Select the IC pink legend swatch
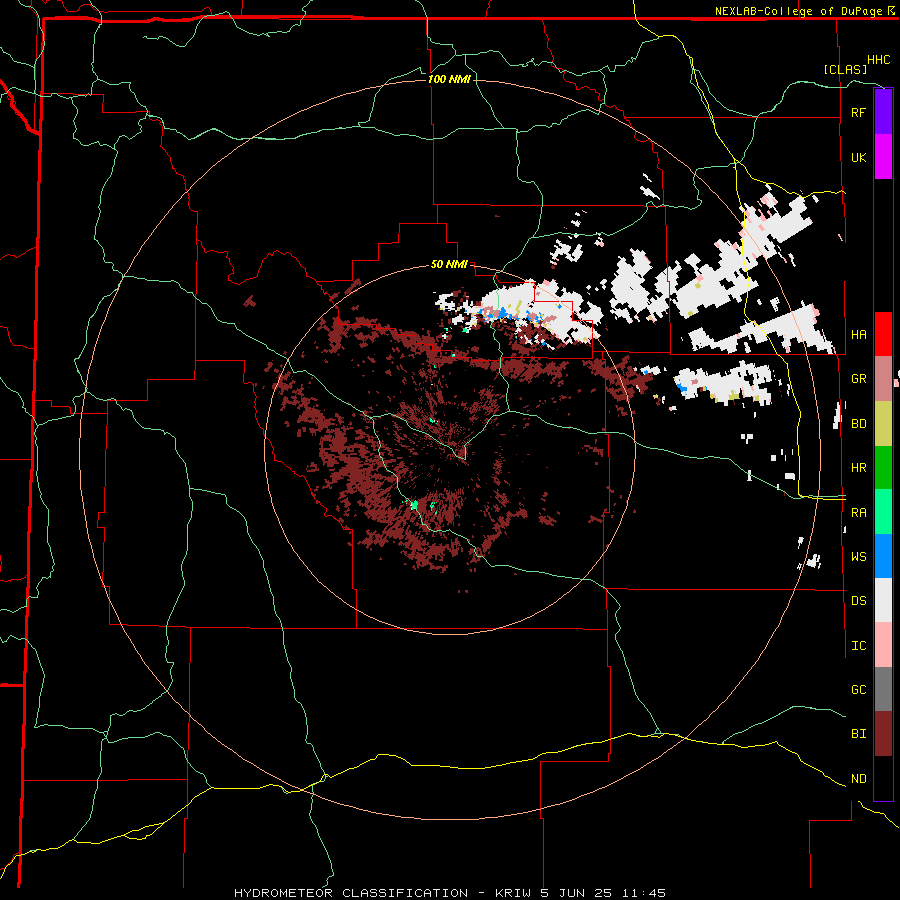The image size is (900, 900). pyautogui.click(x=883, y=645)
